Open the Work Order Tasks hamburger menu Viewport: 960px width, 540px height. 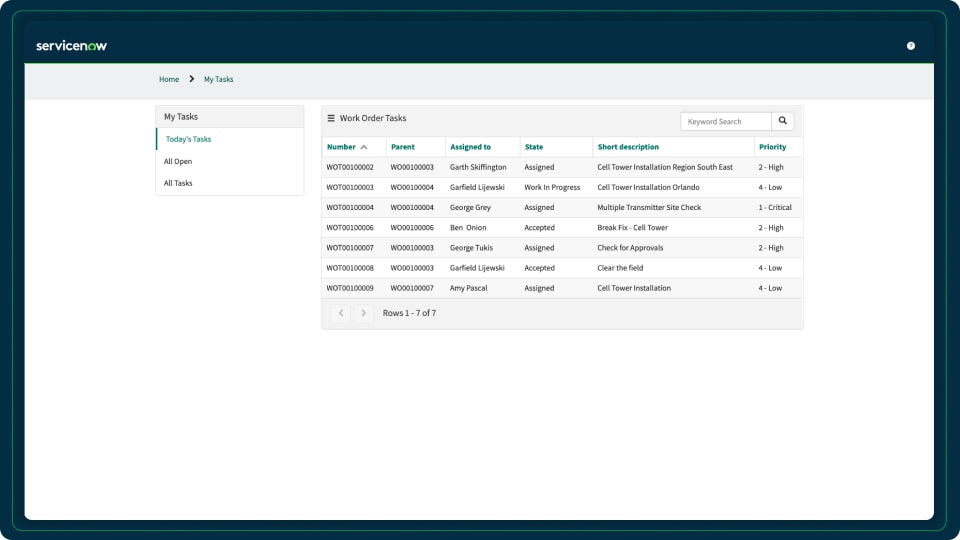(331, 118)
